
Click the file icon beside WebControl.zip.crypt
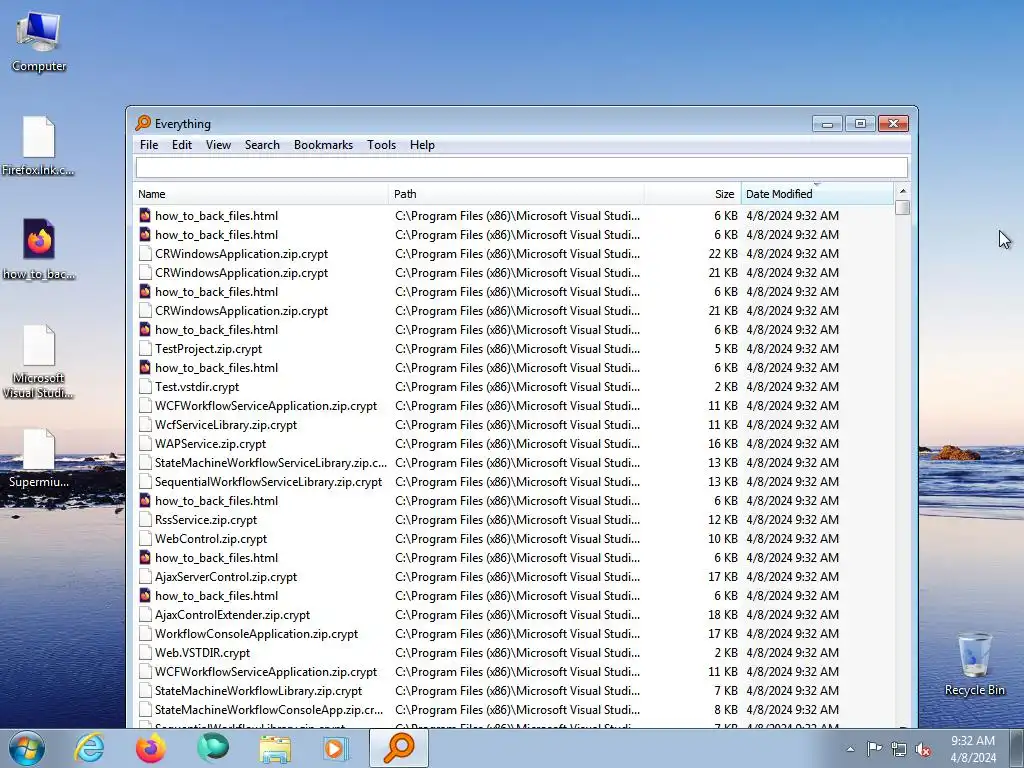click(145, 539)
